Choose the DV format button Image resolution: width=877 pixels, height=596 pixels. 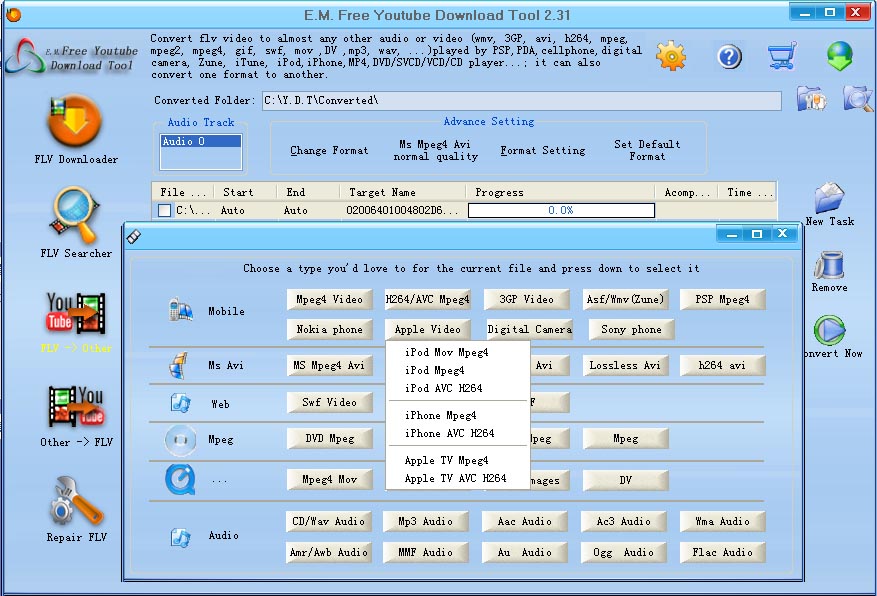[625, 480]
